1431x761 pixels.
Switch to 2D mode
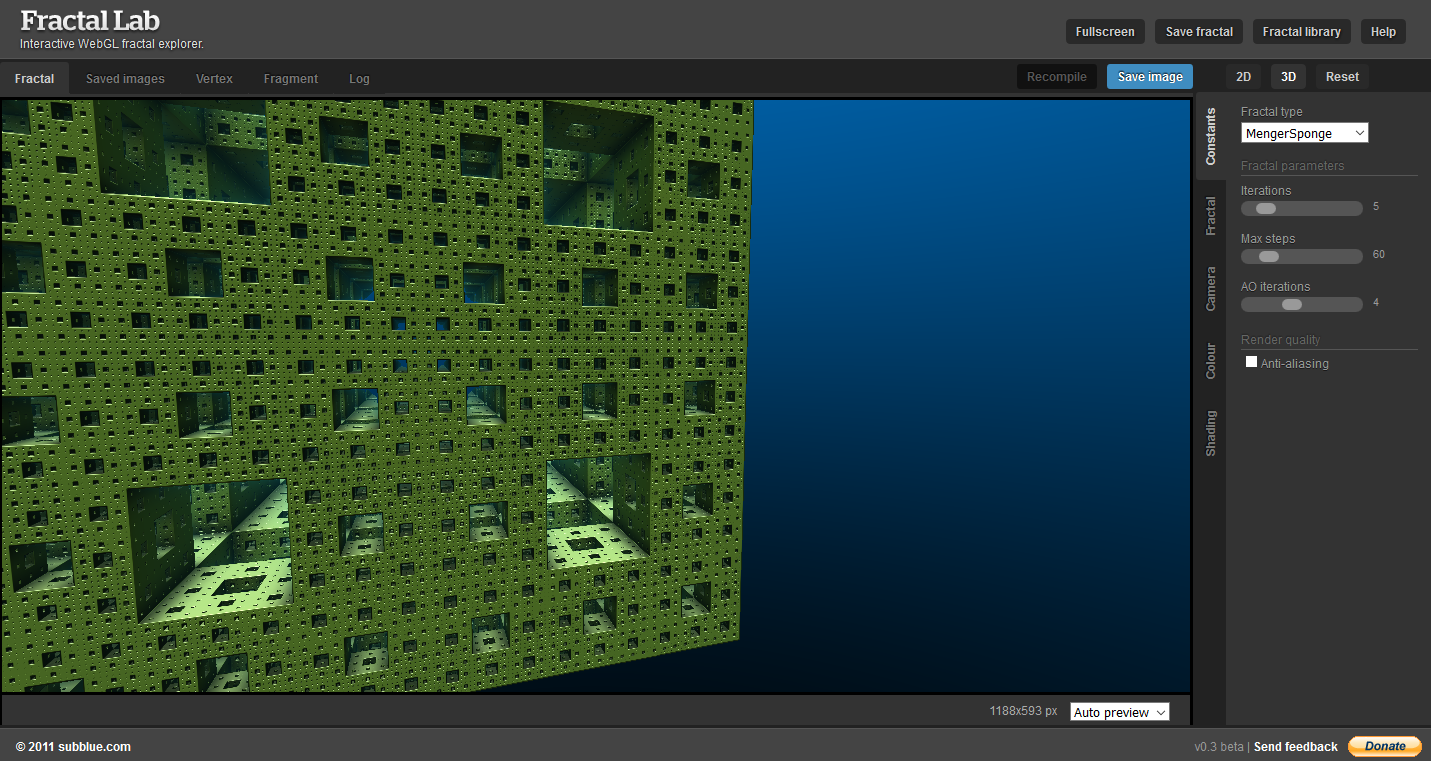(x=1243, y=77)
